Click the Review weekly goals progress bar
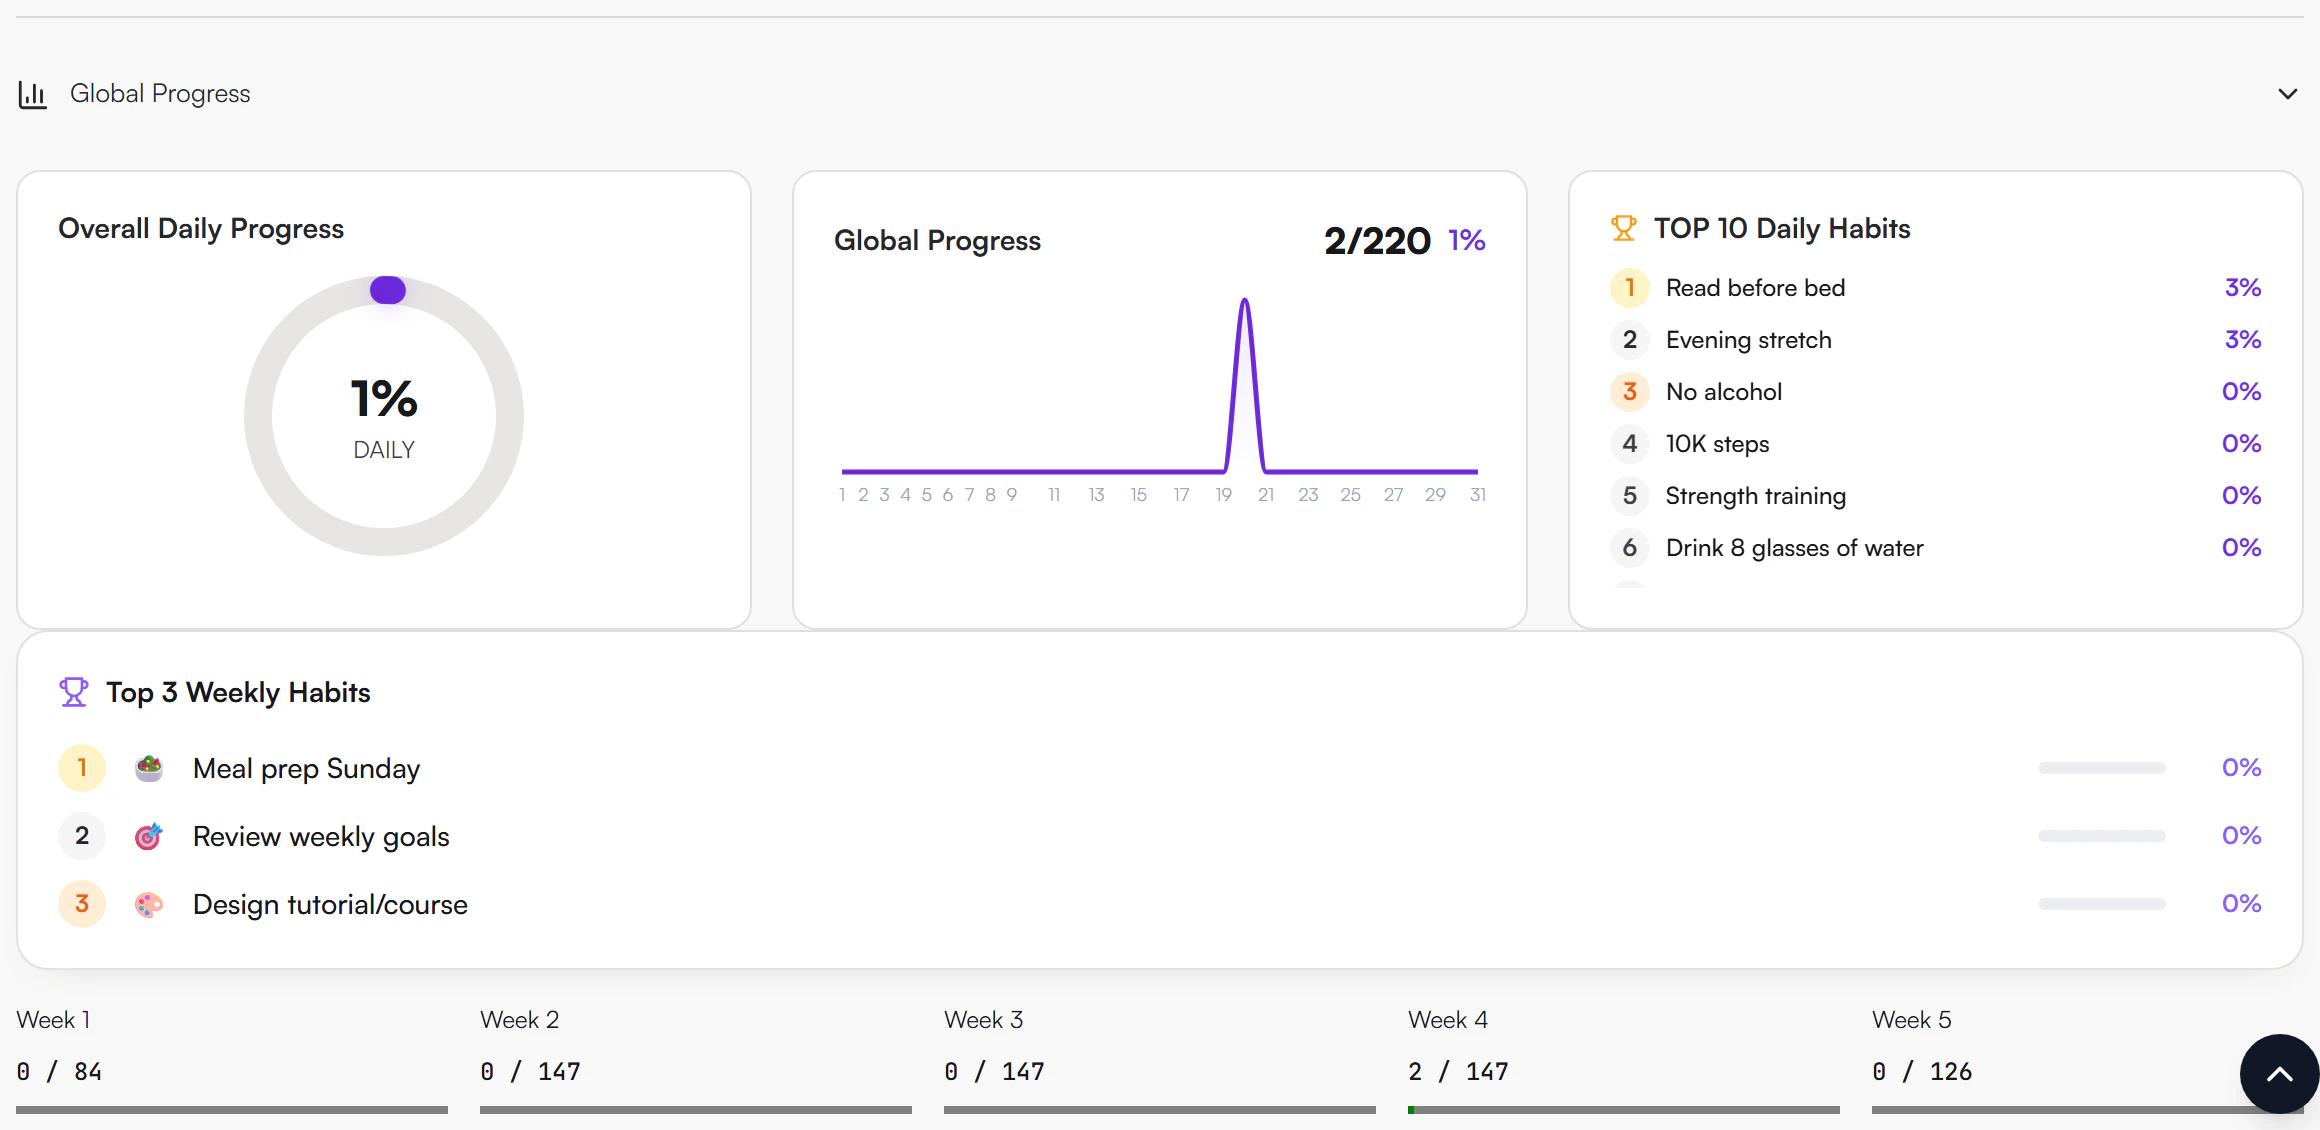The image size is (2320, 1130). [2102, 836]
